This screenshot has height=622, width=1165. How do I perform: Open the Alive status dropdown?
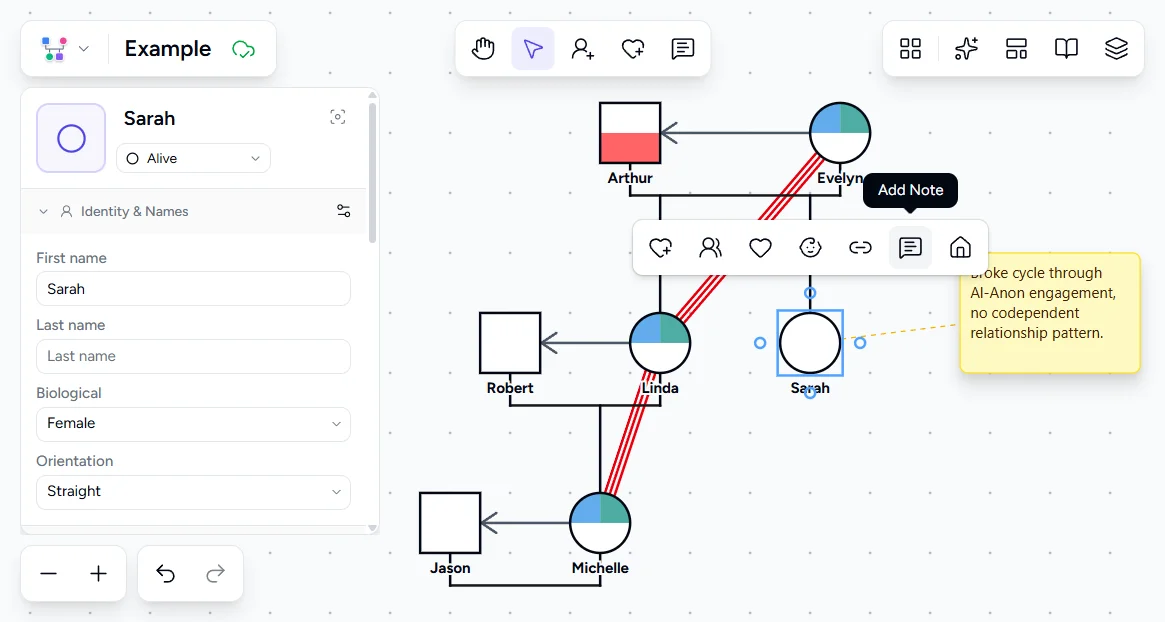pyautogui.click(x=193, y=158)
